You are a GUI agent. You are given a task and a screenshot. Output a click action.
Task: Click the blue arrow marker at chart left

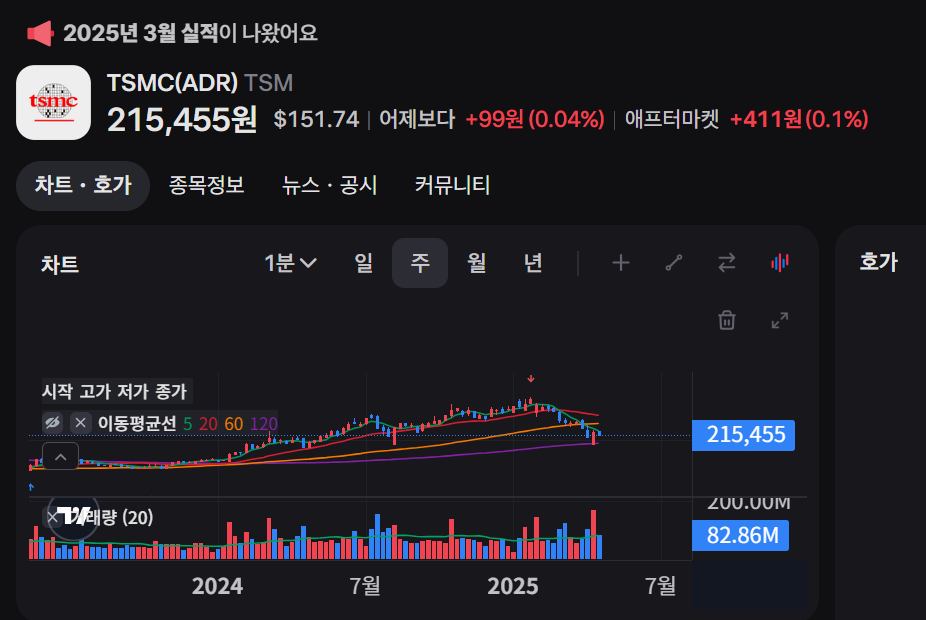coord(31,487)
